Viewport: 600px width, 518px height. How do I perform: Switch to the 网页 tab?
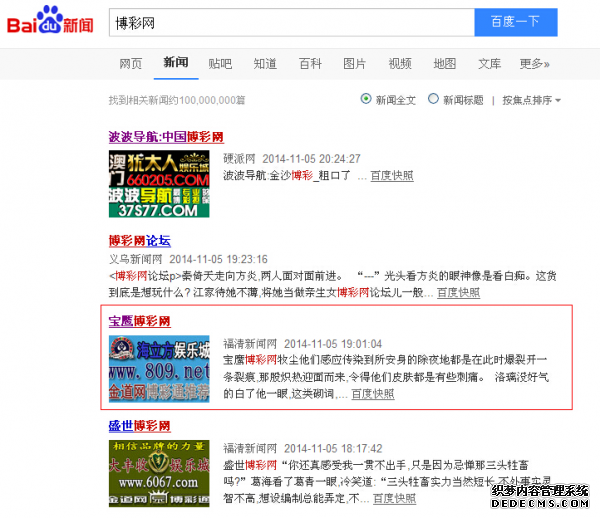[x=131, y=64]
